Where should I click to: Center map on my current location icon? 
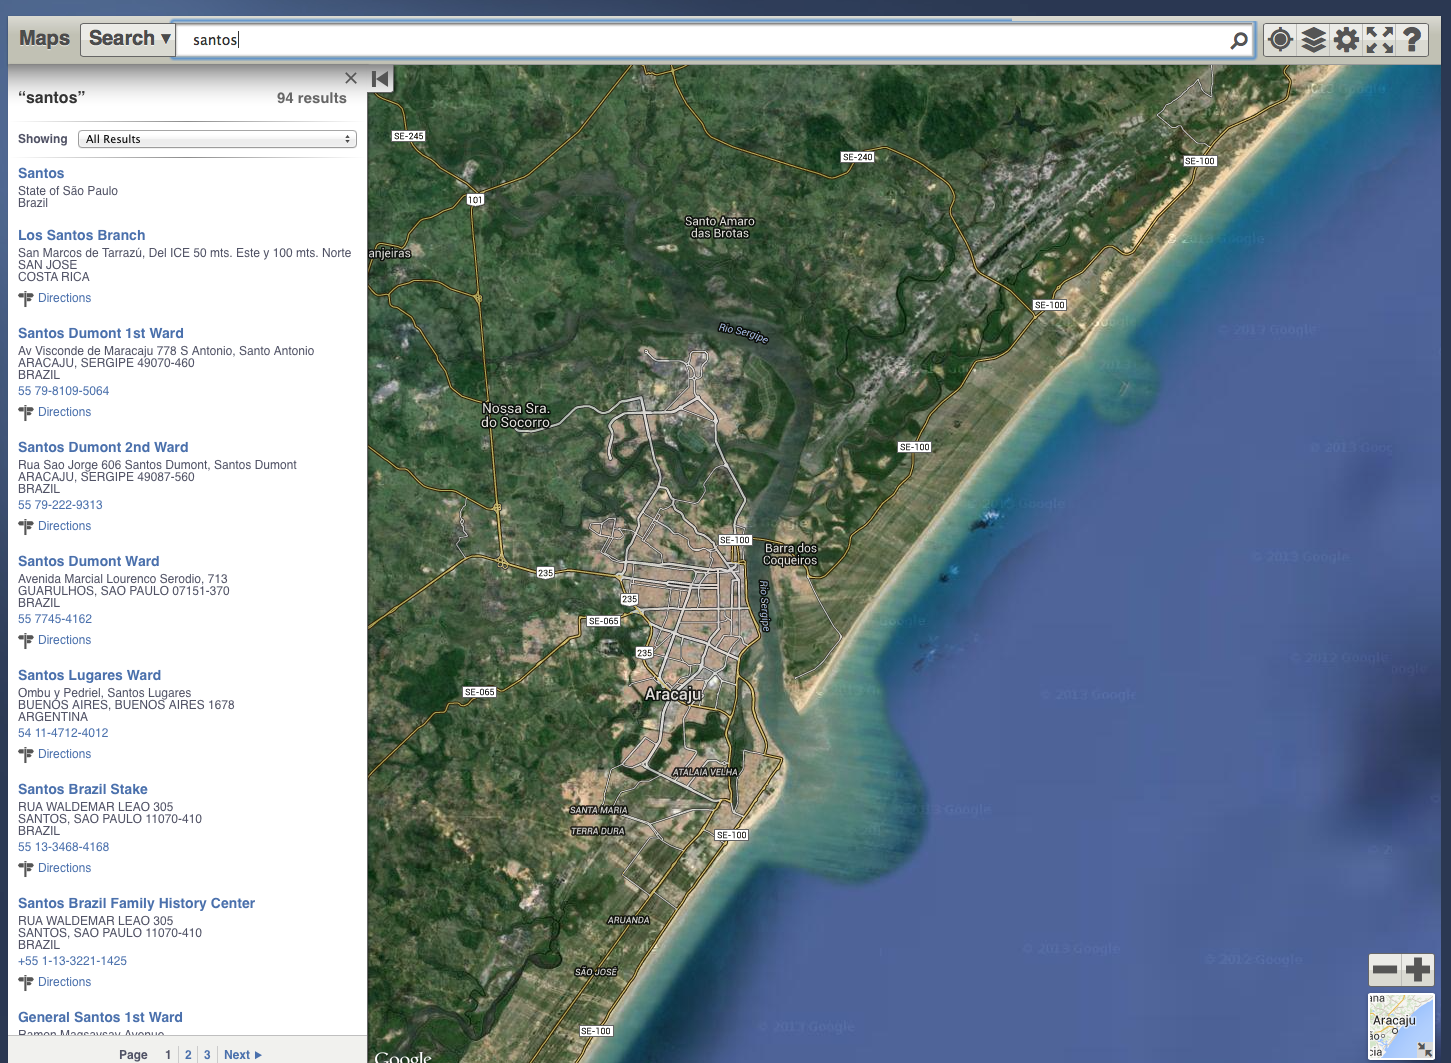1280,40
